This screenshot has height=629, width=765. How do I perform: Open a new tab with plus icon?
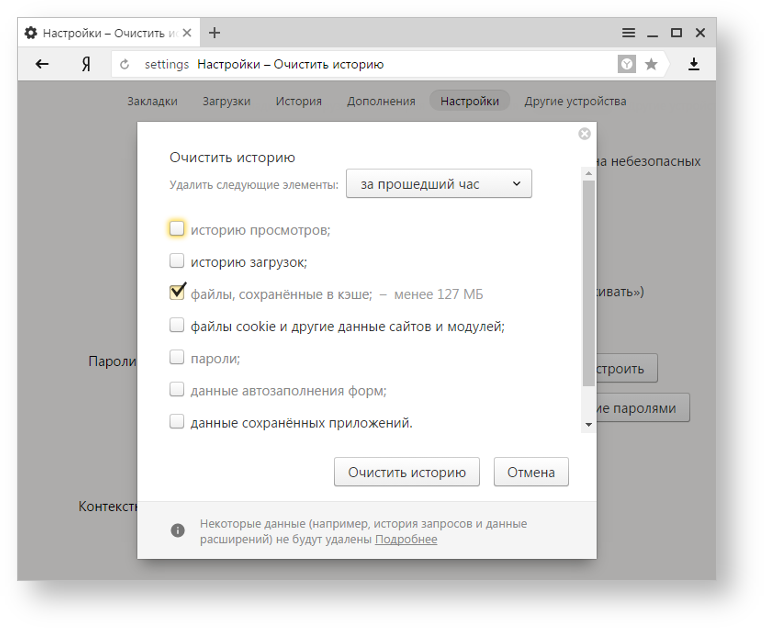pos(215,33)
